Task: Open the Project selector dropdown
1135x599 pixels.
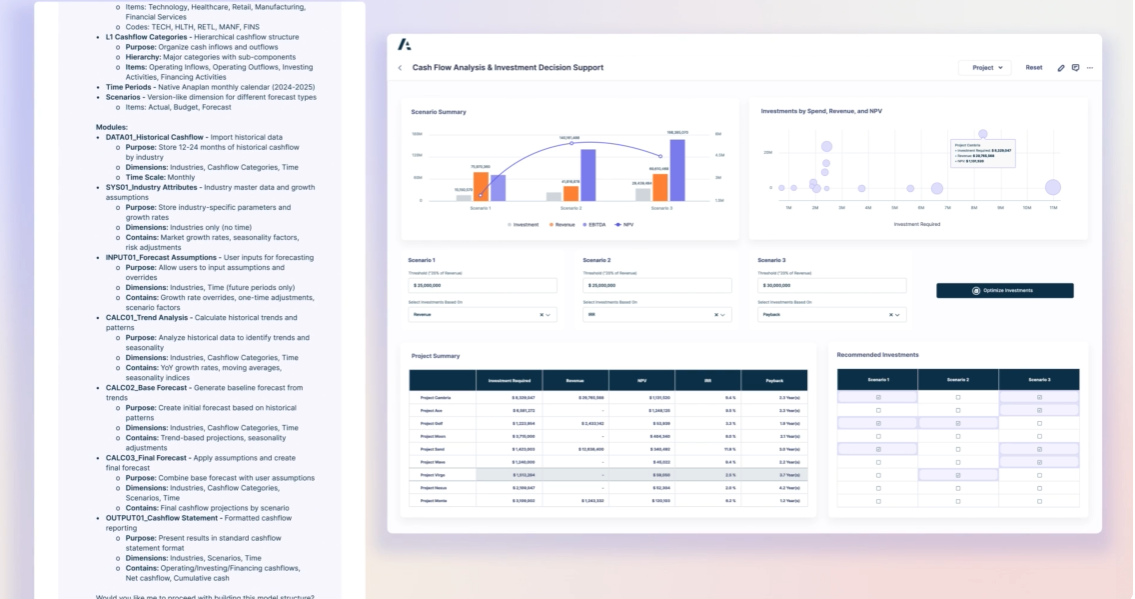Action: [x=987, y=68]
